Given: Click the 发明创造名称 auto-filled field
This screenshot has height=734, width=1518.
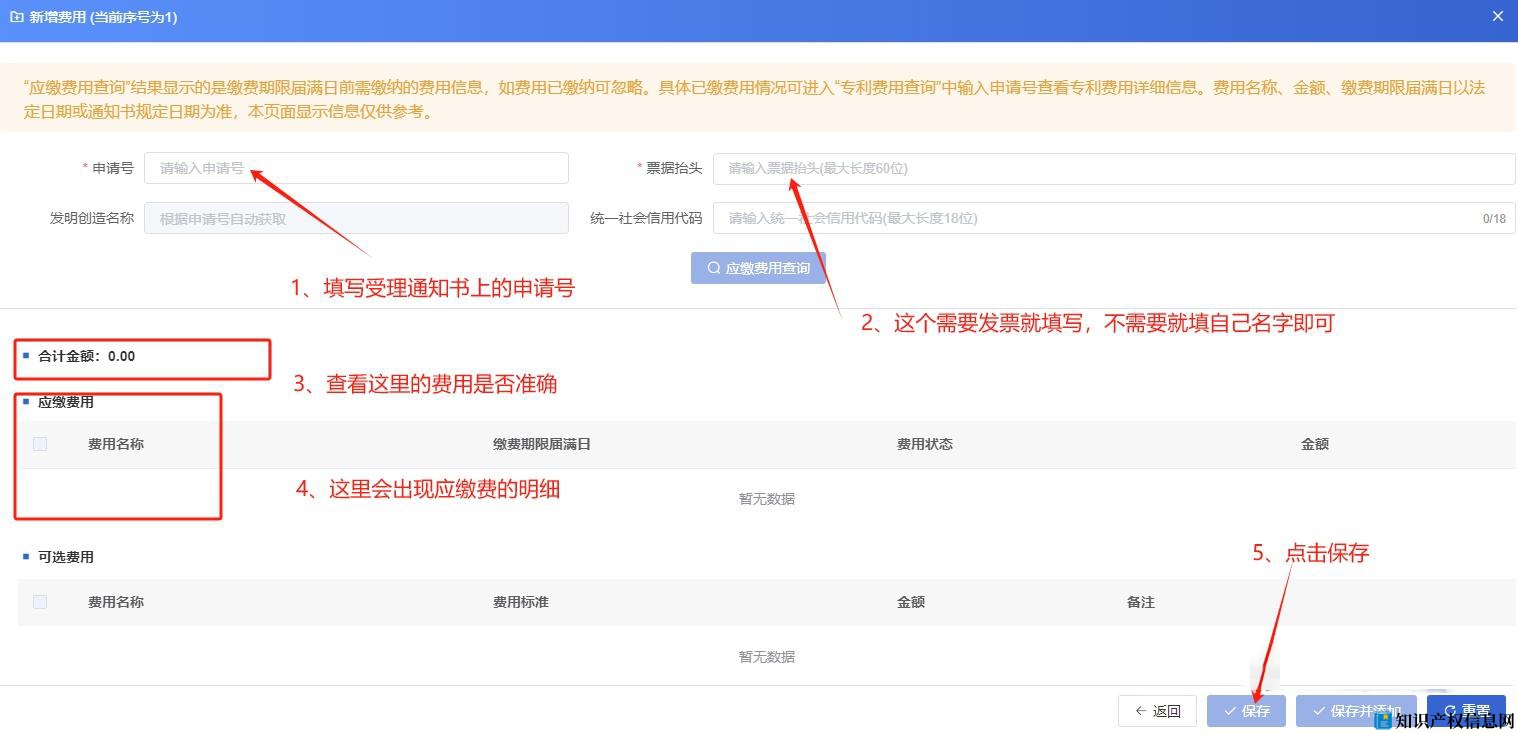Looking at the screenshot, I should pyautogui.click(x=356, y=218).
